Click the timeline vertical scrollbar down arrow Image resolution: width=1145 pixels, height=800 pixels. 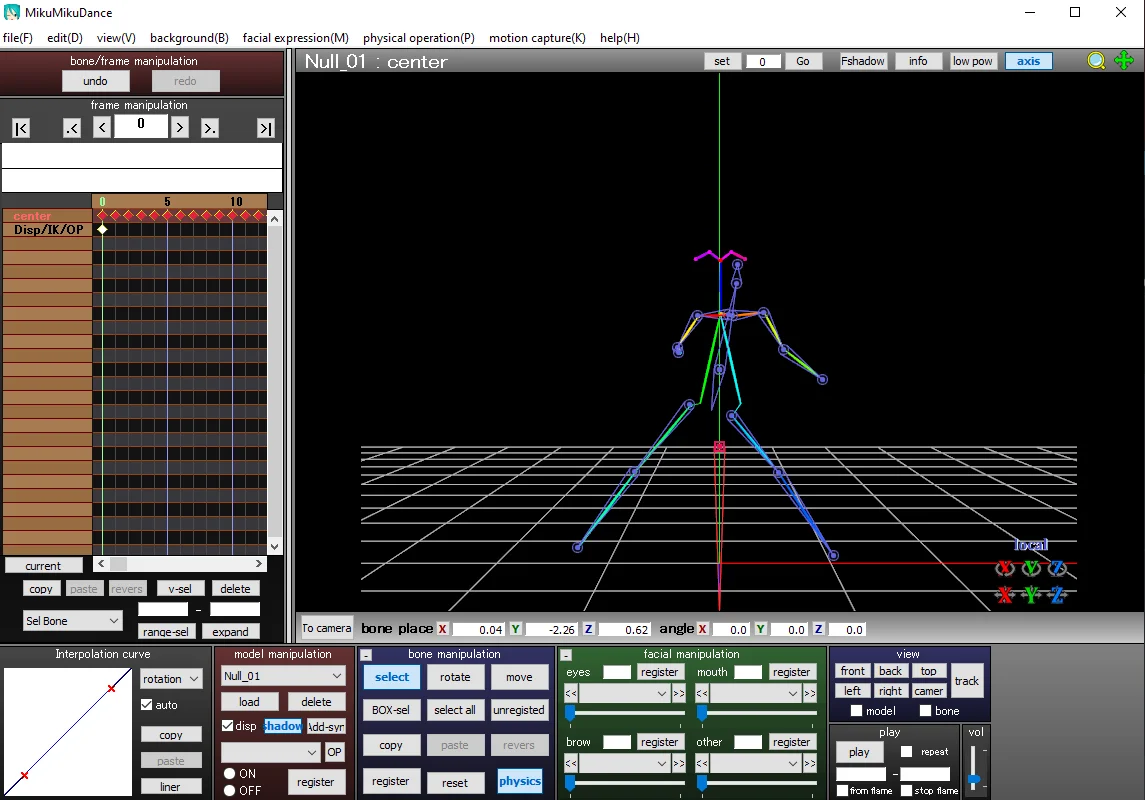pyautogui.click(x=275, y=546)
